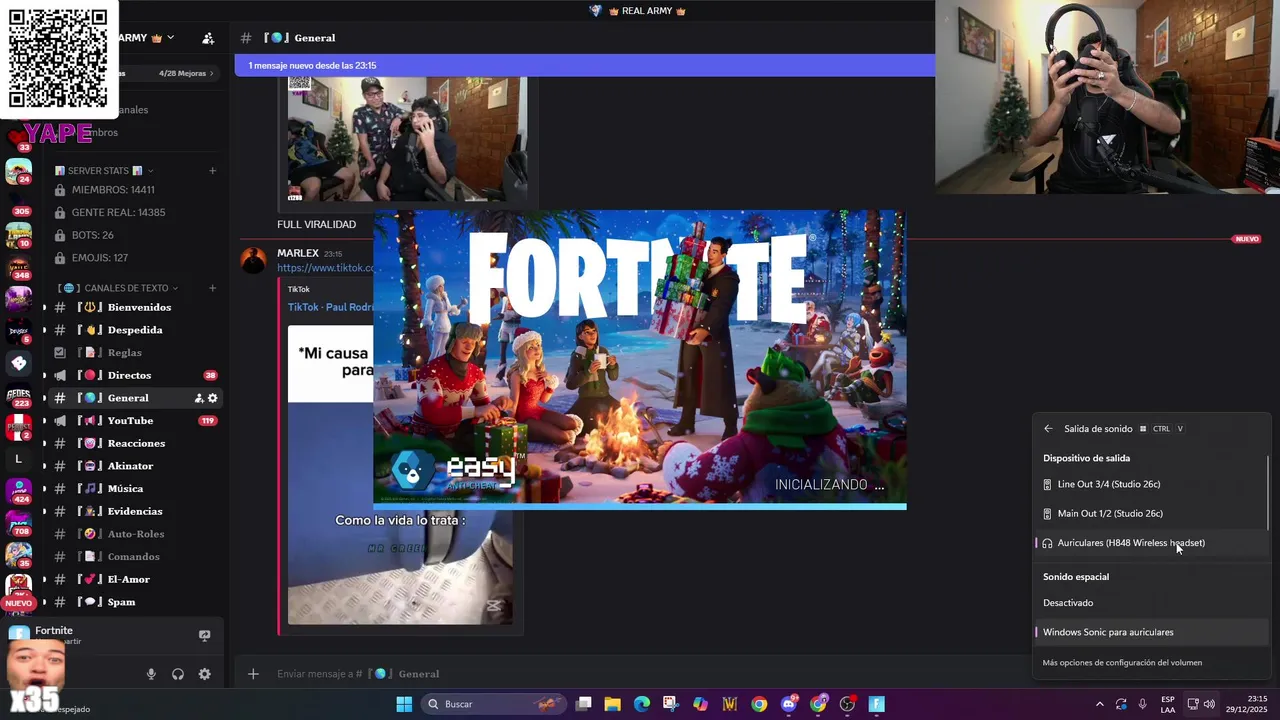Open the GEDES server icon

(x=18, y=395)
